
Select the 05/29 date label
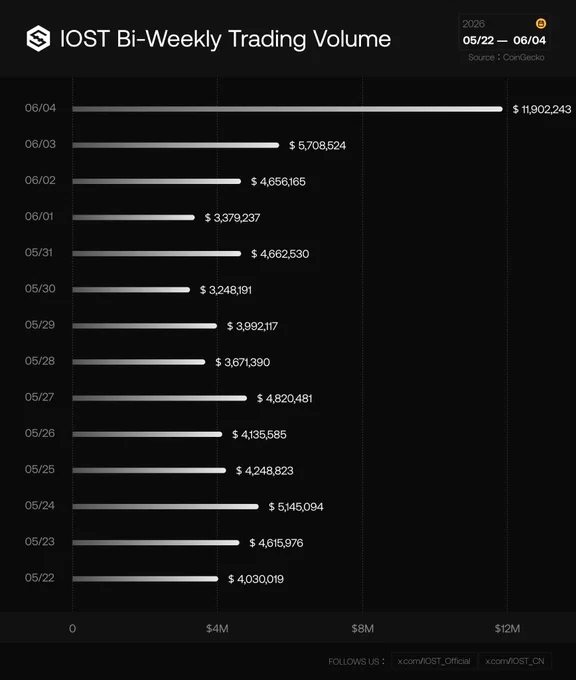[x=40, y=324]
